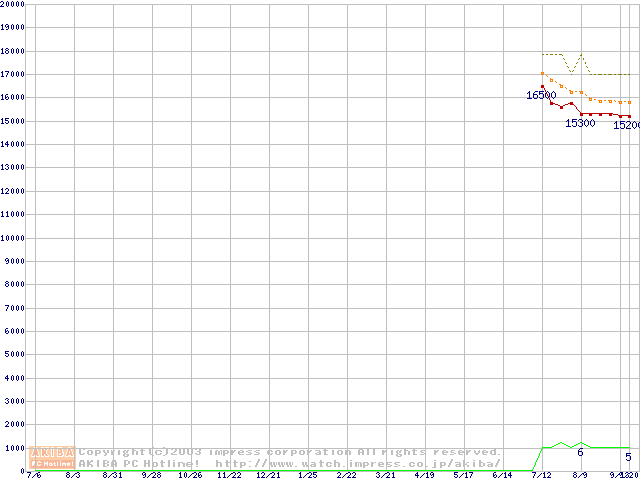Click the 10000 value on the y-axis
640x480 pixels.
tap(13, 238)
